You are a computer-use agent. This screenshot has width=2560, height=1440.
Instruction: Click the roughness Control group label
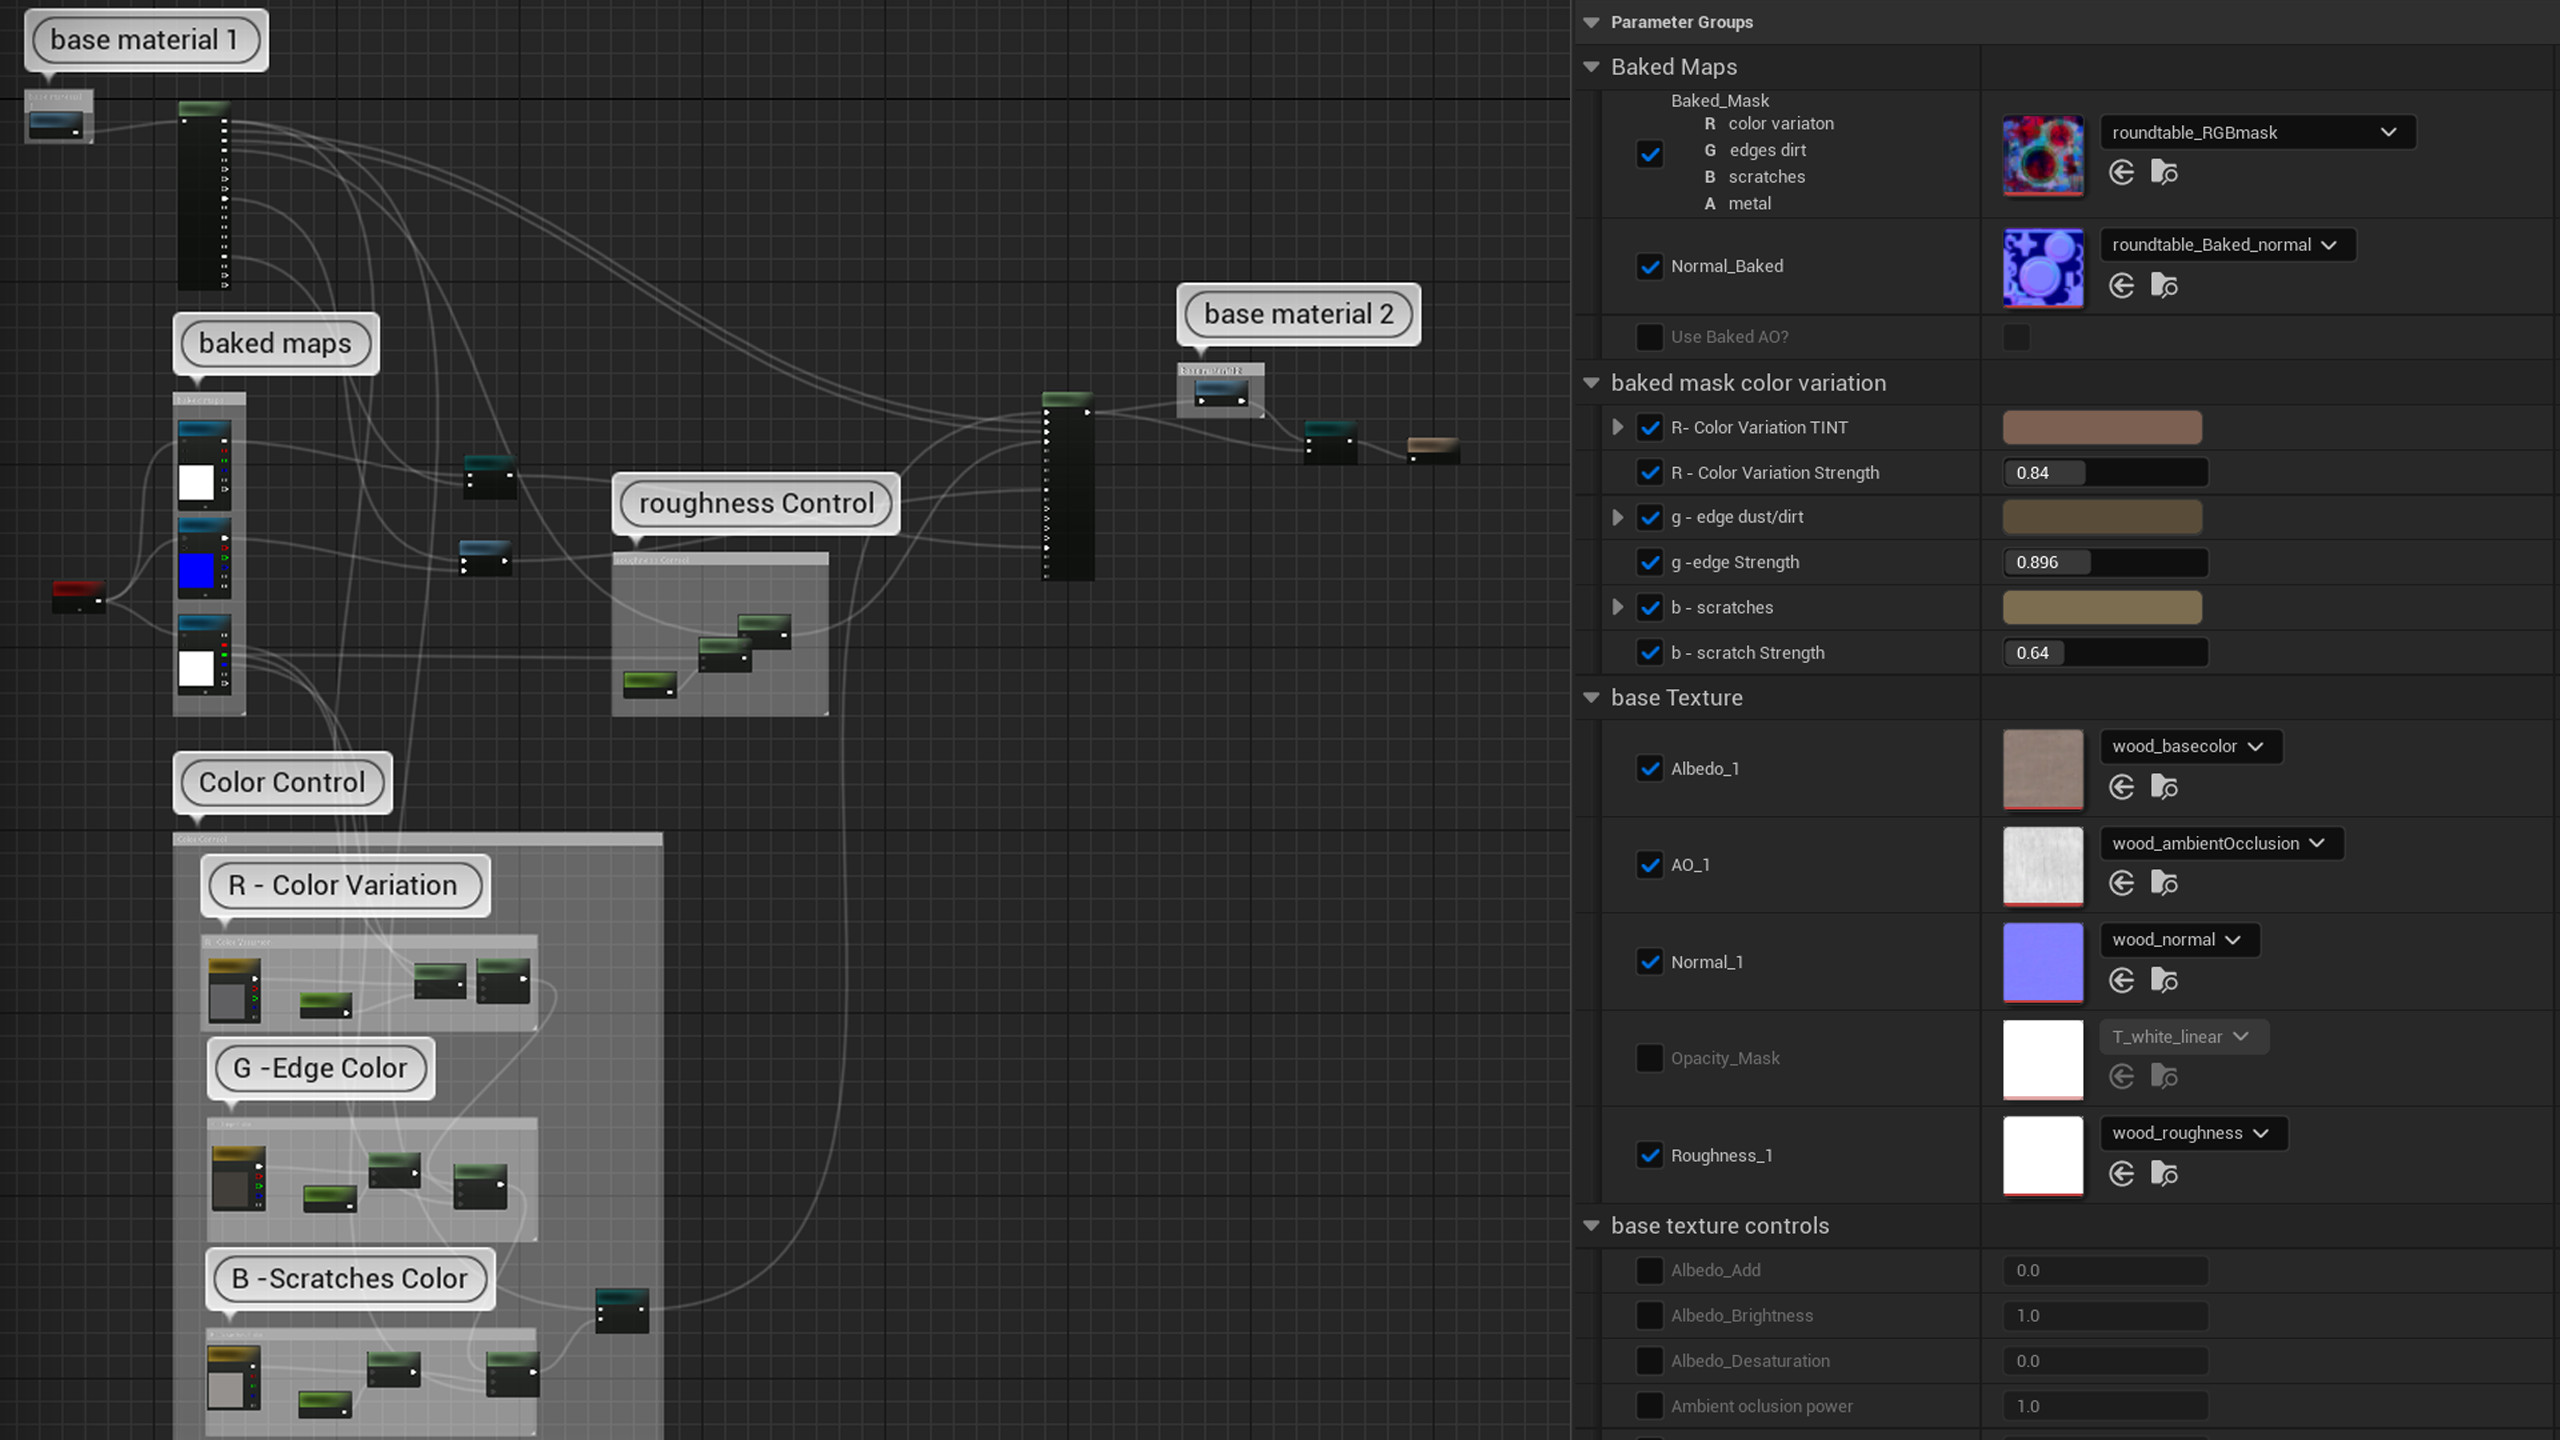(755, 503)
